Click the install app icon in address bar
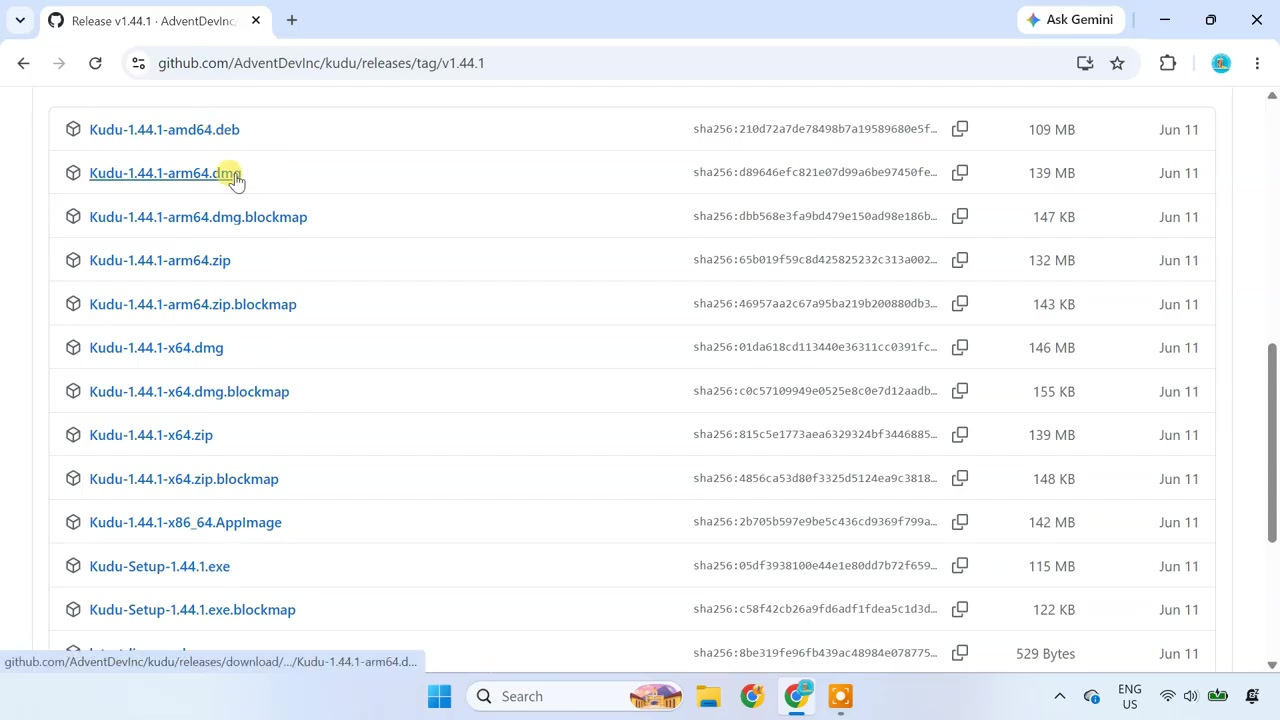The image size is (1280, 720). click(x=1085, y=63)
